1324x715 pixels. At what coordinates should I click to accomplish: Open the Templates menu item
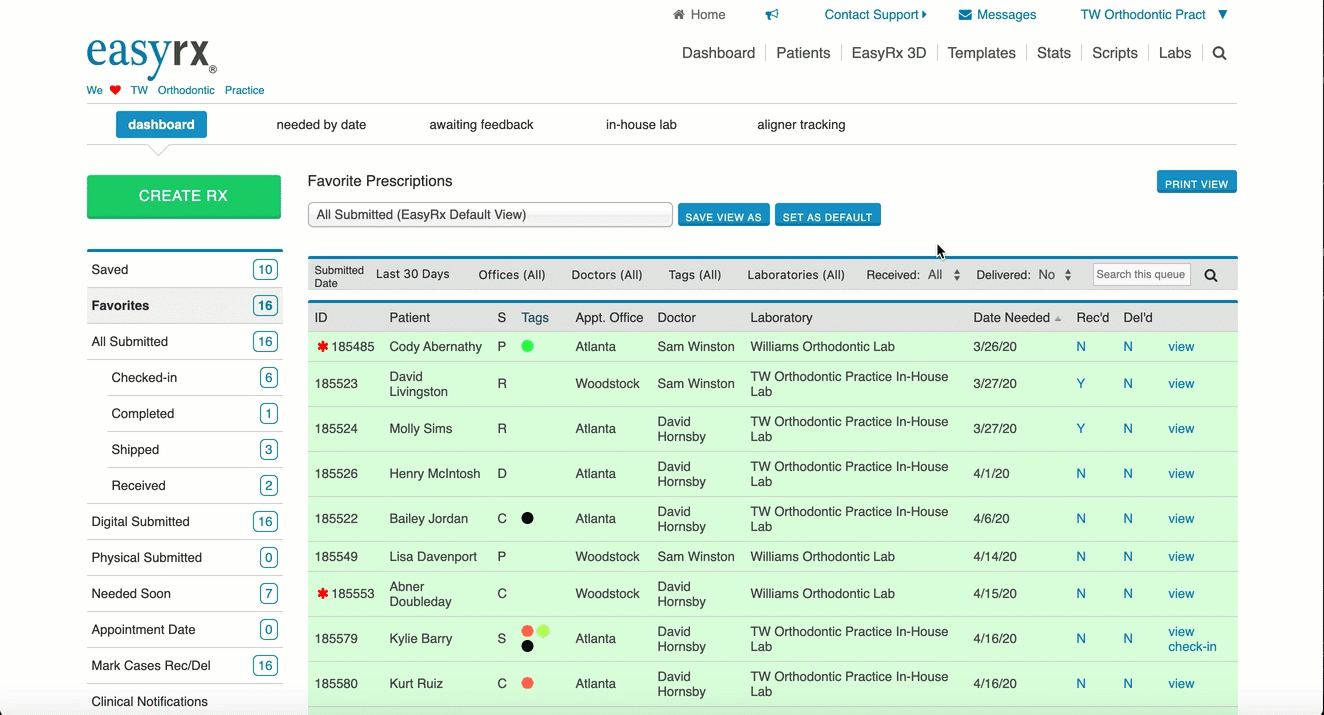pyautogui.click(x=981, y=53)
